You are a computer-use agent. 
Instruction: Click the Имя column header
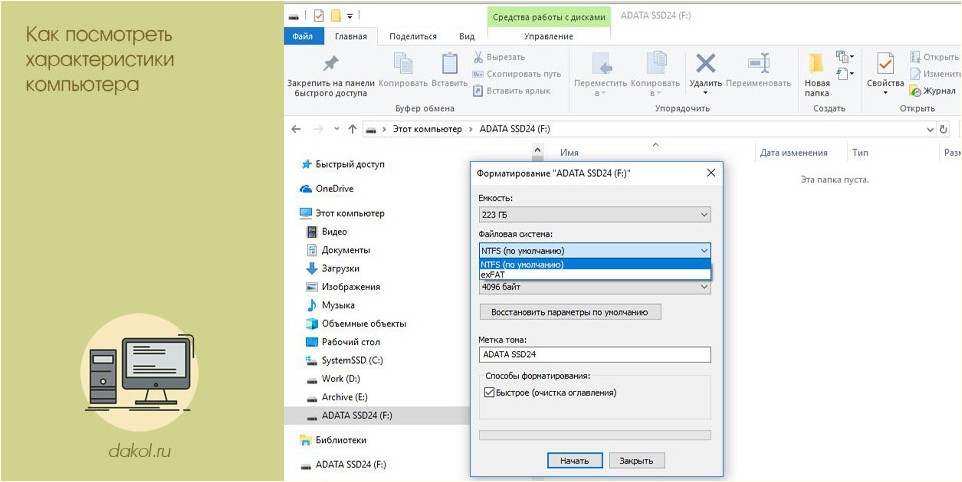click(569, 153)
